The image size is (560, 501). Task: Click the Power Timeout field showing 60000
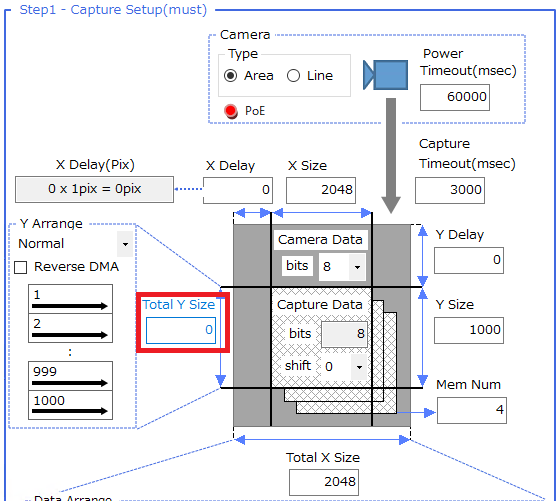click(x=455, y=97)
